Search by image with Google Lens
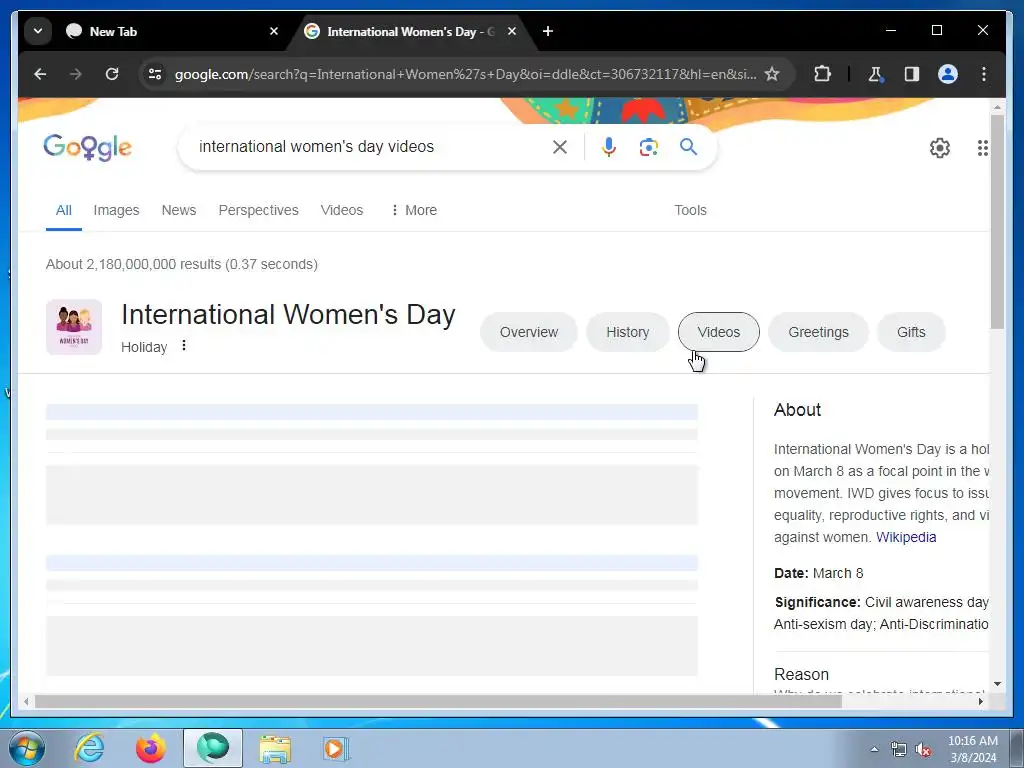The image size is (1024, 768). (648, 147)
